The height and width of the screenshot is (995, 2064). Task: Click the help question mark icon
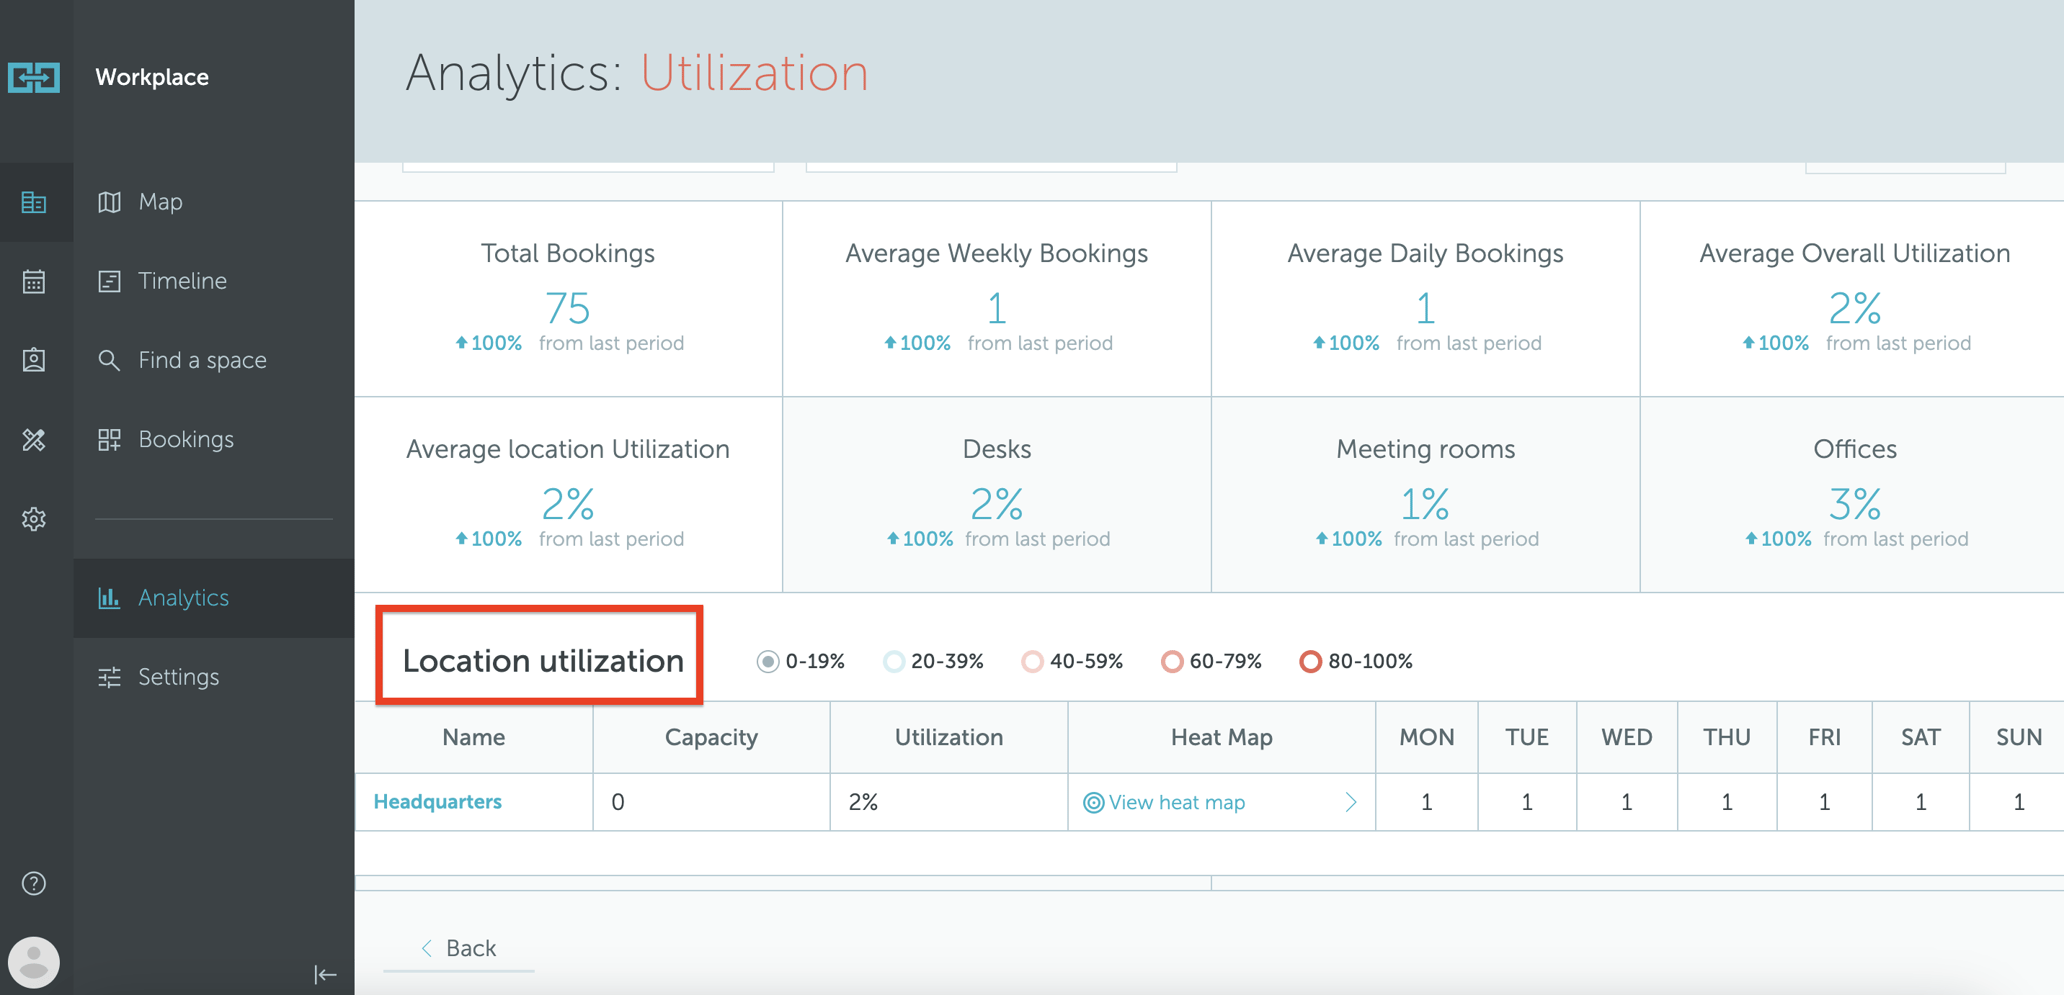pyautogui.click(x=34, y=884)
